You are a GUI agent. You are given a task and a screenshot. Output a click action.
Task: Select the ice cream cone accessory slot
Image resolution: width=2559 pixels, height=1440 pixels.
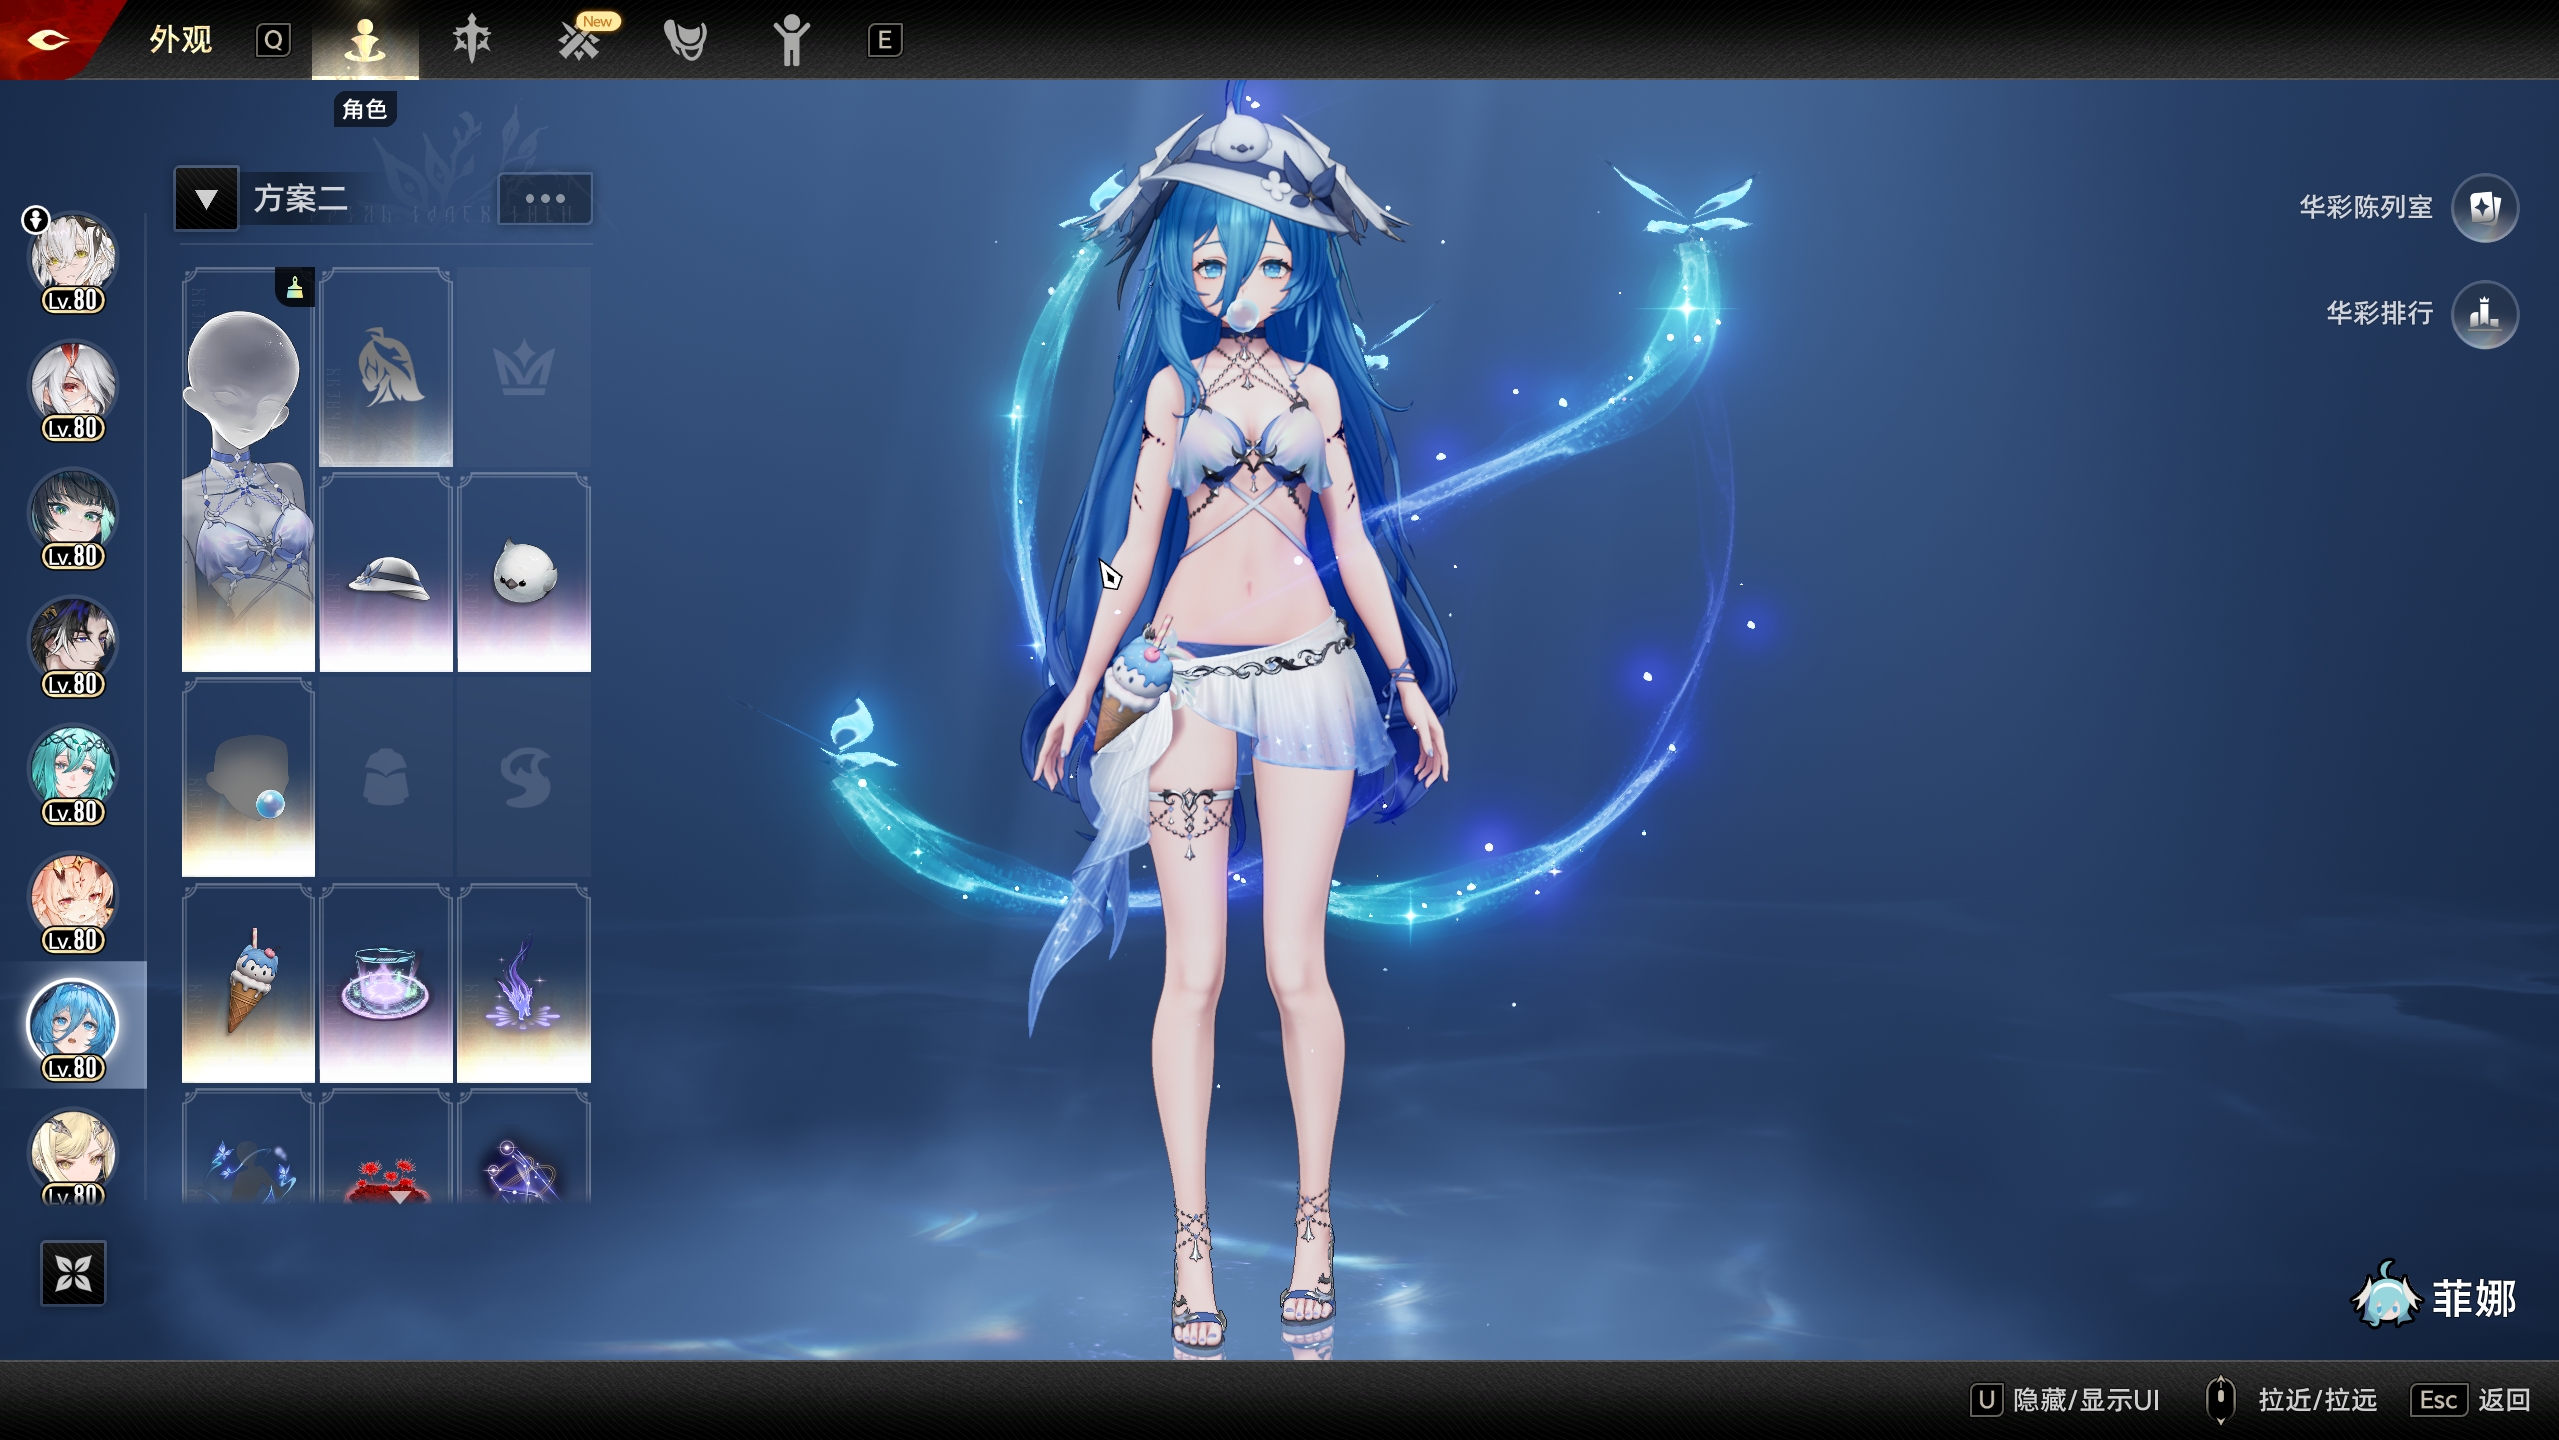coord(248,984)
